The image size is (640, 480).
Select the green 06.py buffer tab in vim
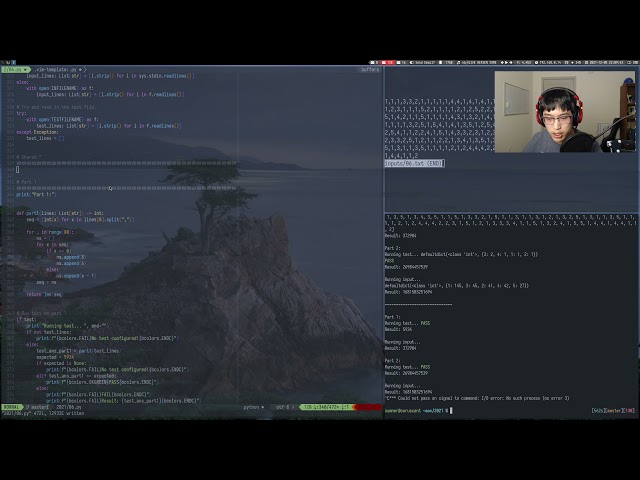point(16,70)
